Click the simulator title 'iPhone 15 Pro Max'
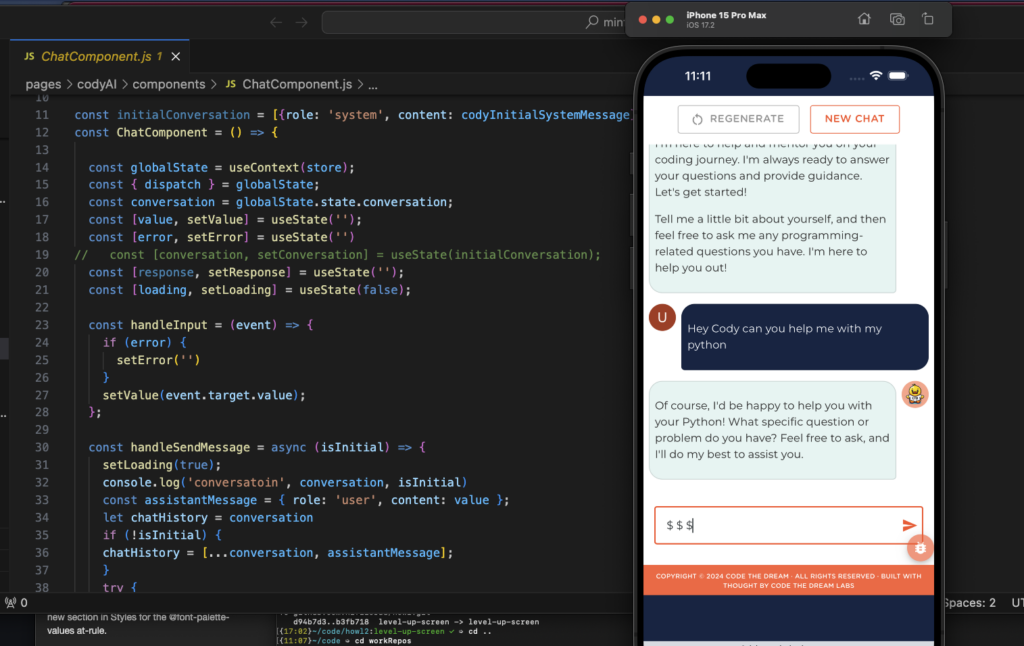This screenshot has width=1024, height=646. click(726, 15)
